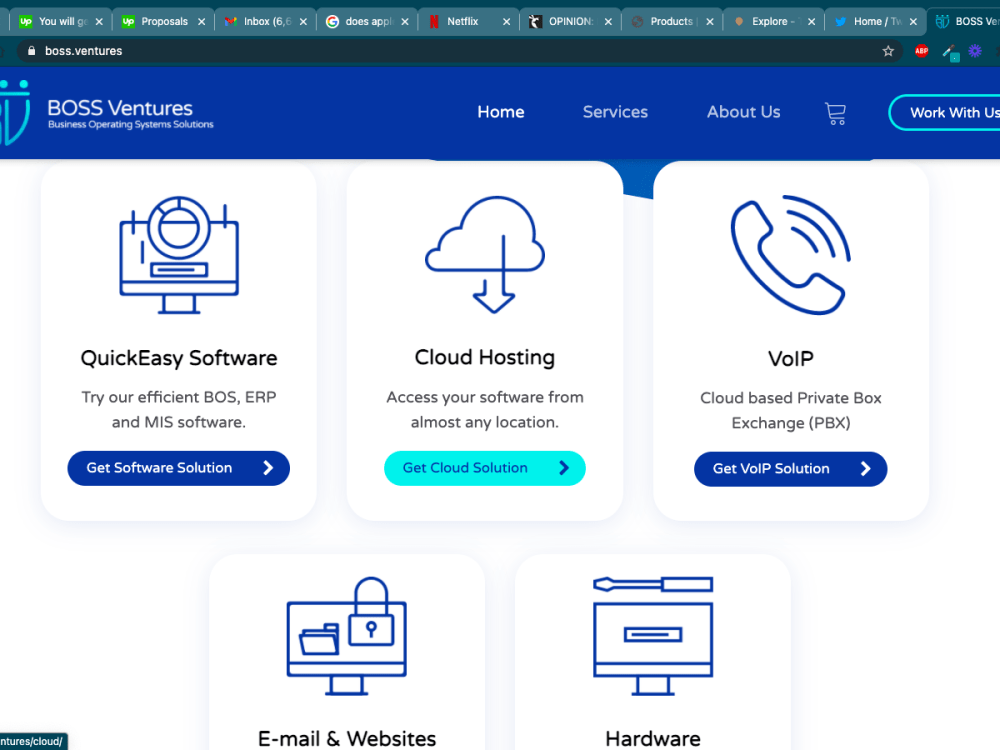Switch to the Products tab

click(x=671, y=22)
